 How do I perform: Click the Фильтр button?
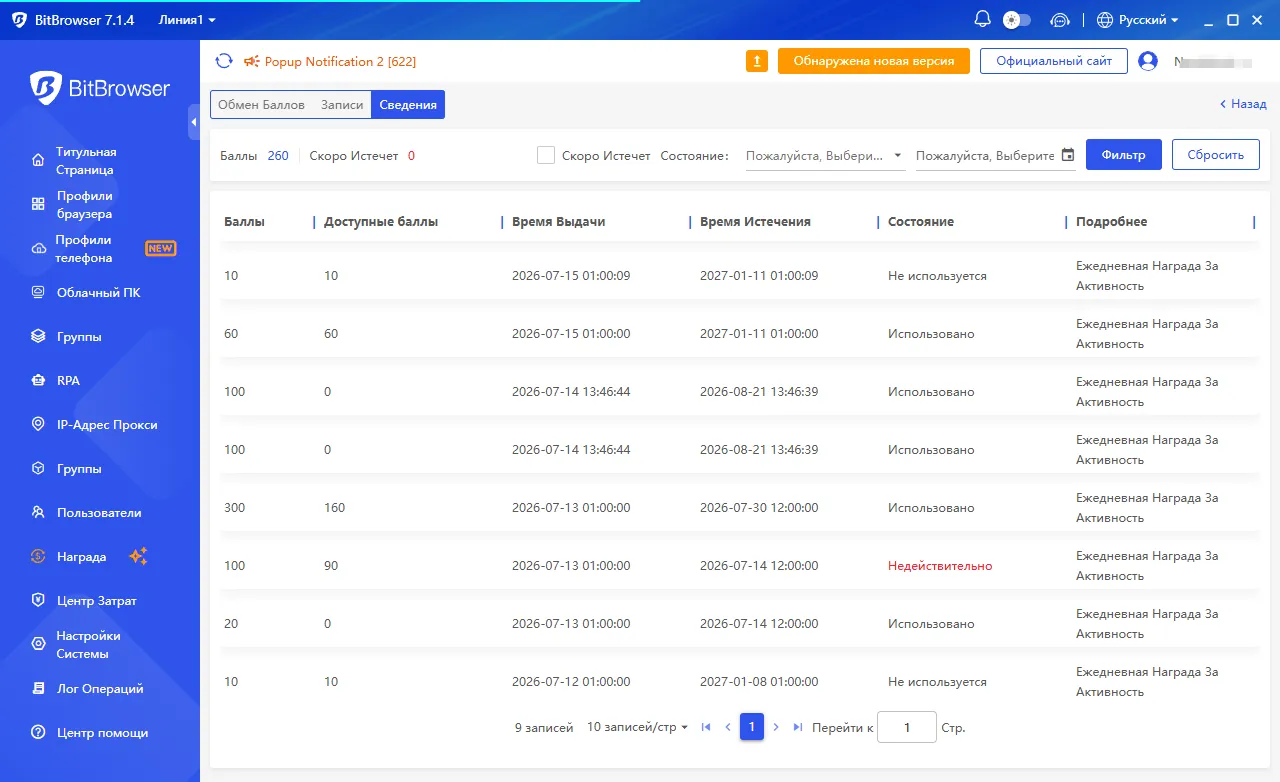(x=1124, y=155)
